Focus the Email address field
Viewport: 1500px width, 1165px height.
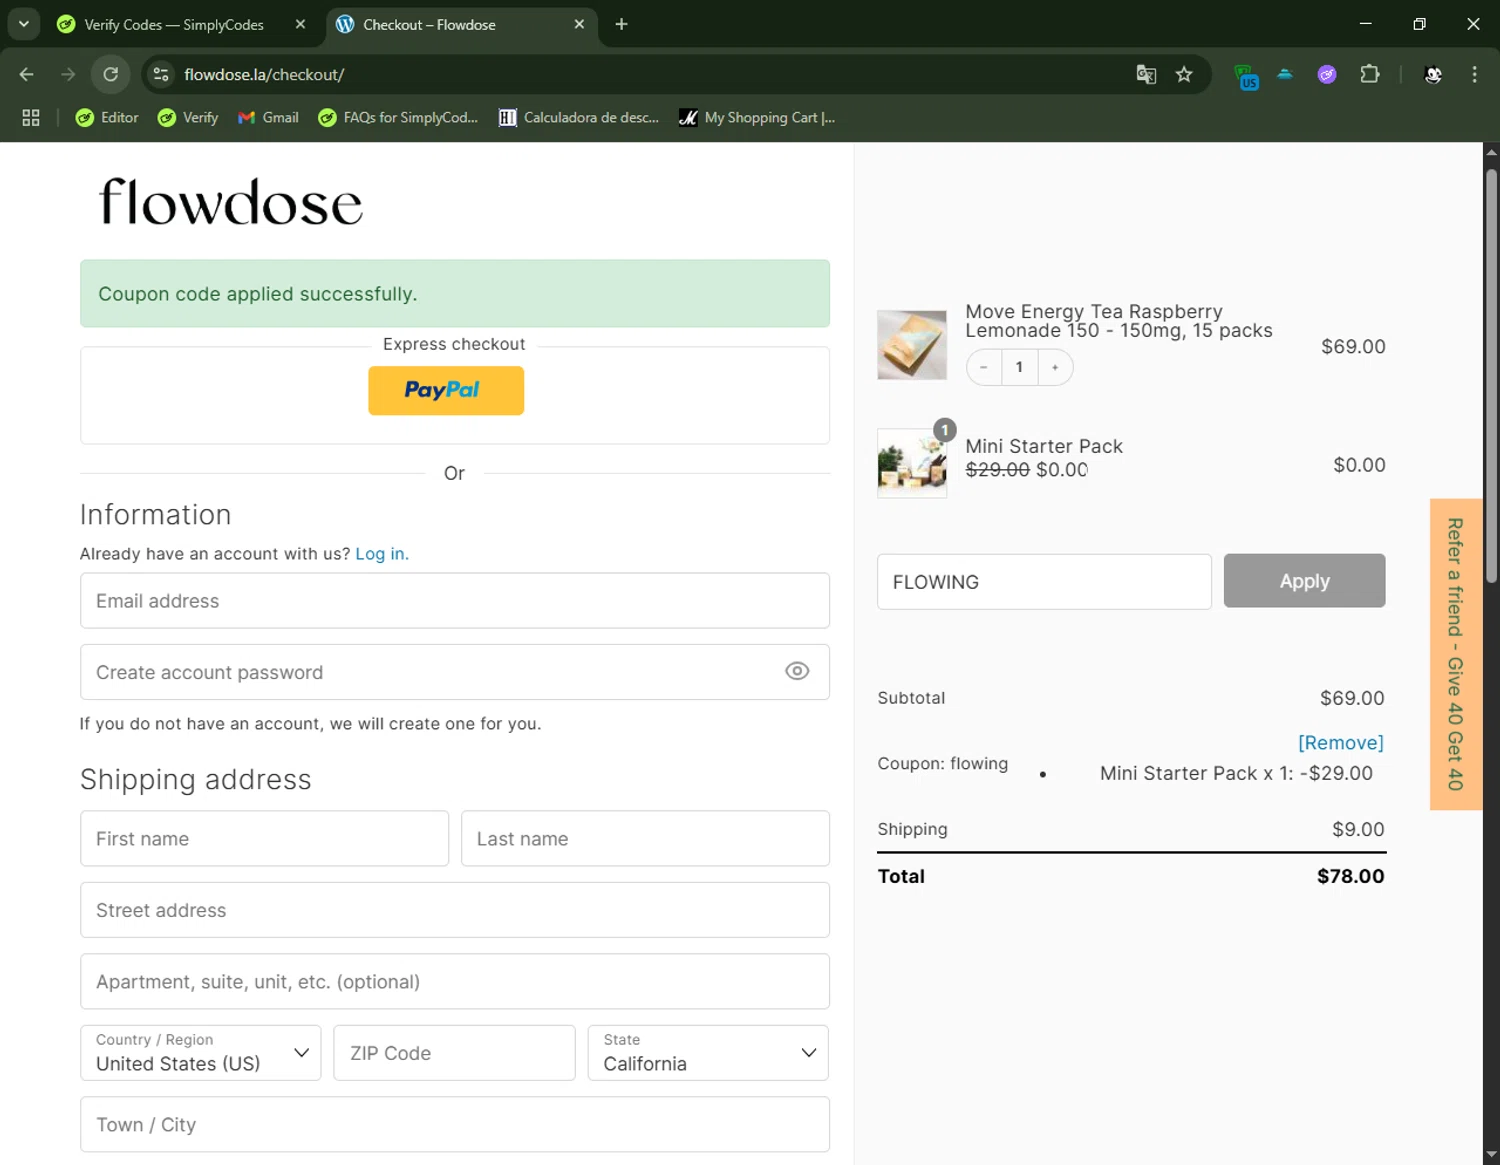point(455,601)
